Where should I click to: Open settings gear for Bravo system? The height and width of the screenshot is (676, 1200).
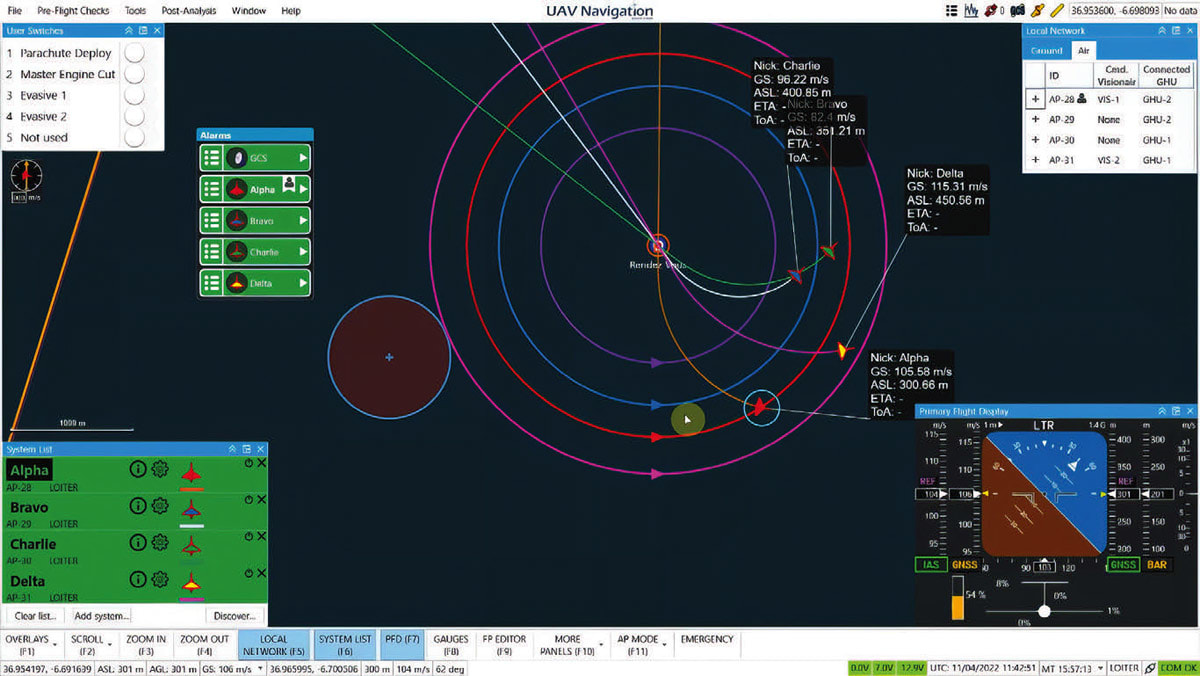click(160, 507)
